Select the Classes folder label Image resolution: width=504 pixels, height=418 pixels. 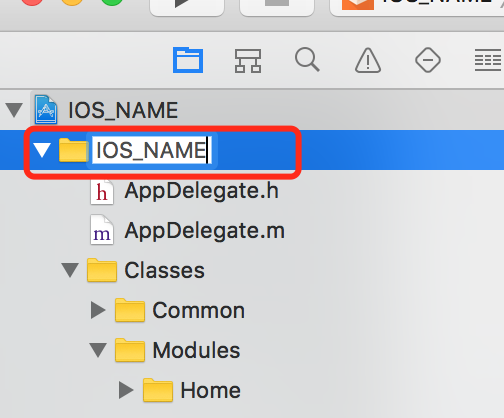[x=164, y=270]
